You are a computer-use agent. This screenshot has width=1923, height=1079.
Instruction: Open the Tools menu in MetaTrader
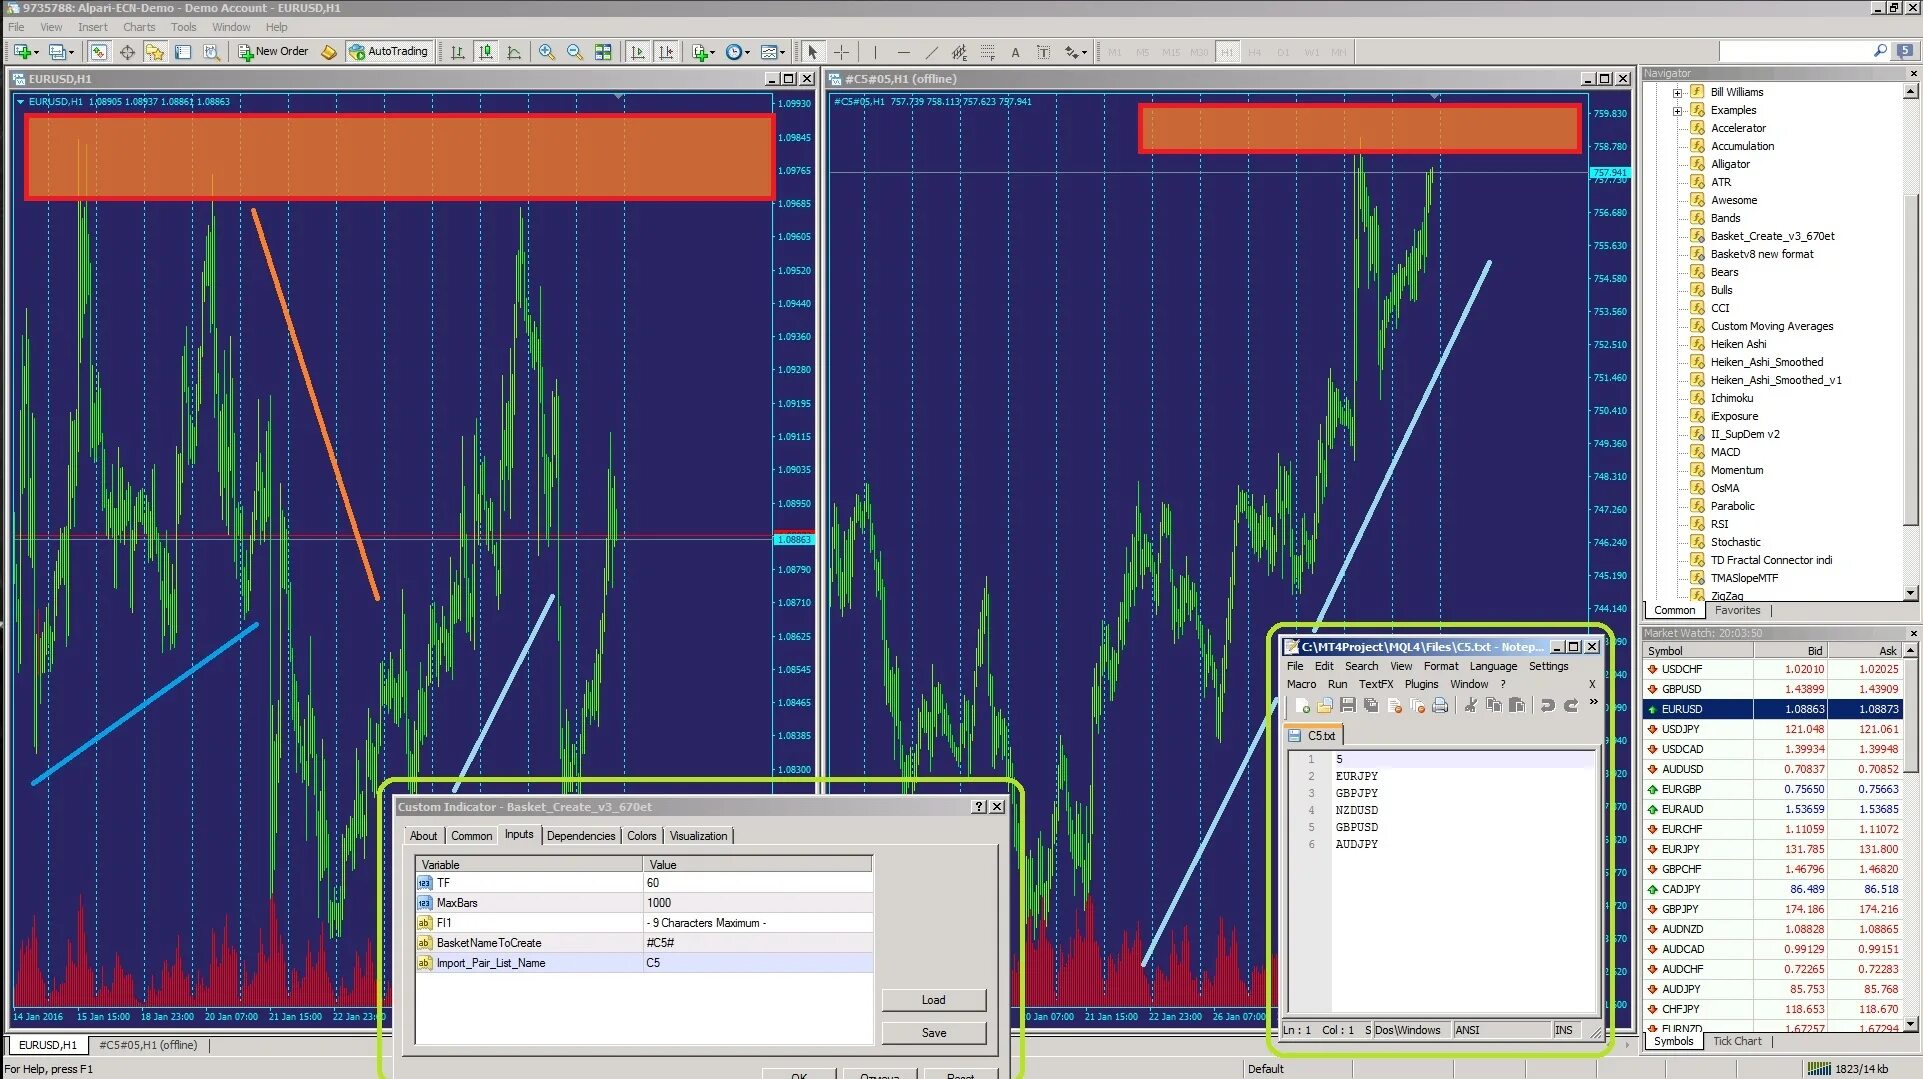(183, 27)
